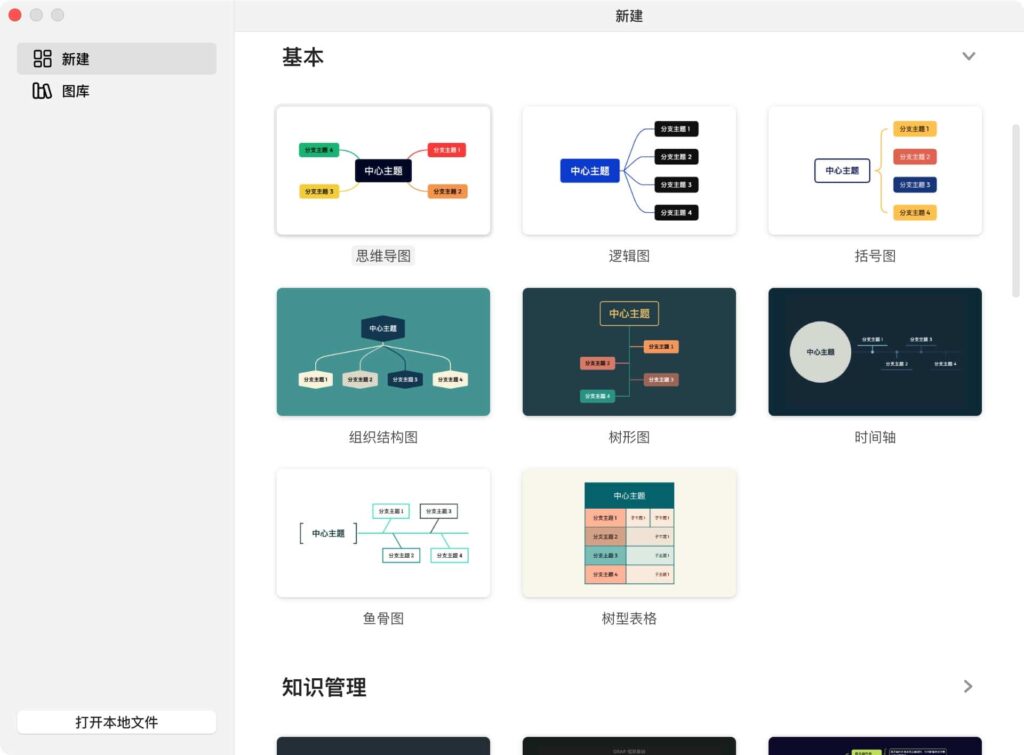Select the 树型表格 tree table template
This screenshot has width=1024, height=755.
628,533
